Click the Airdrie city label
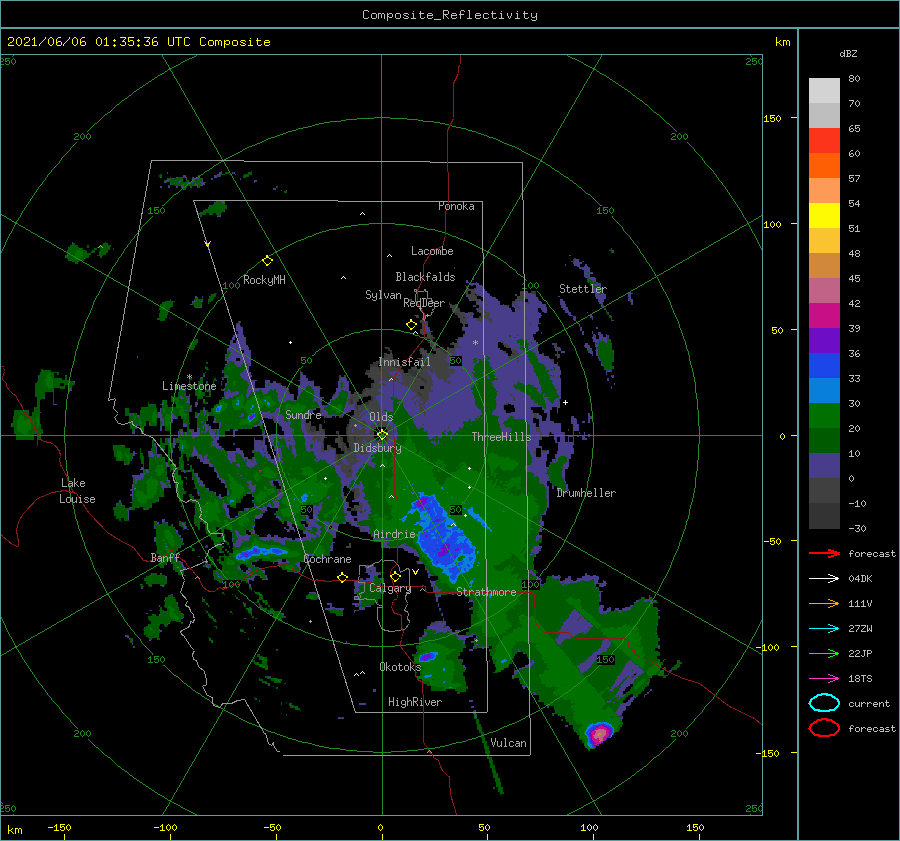The height and width of the screenshot is (841, 900). (394, 534)
